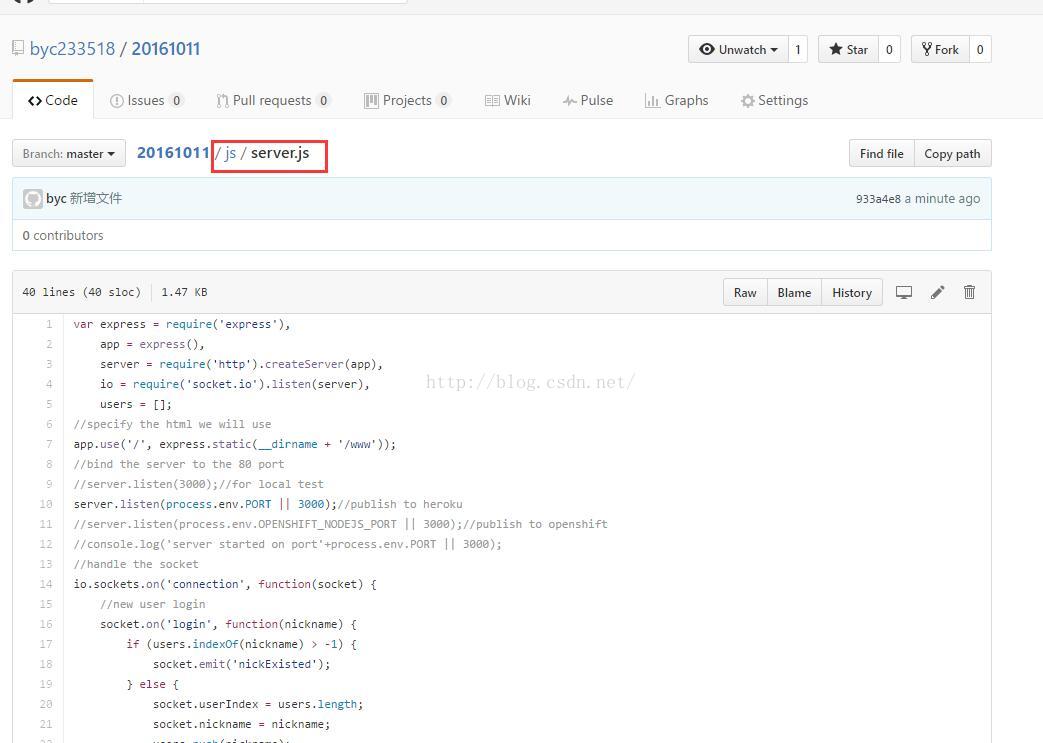Open the desktop view monitor icon
This screenshot has width=1043, height=743.
tap(903, 292)
